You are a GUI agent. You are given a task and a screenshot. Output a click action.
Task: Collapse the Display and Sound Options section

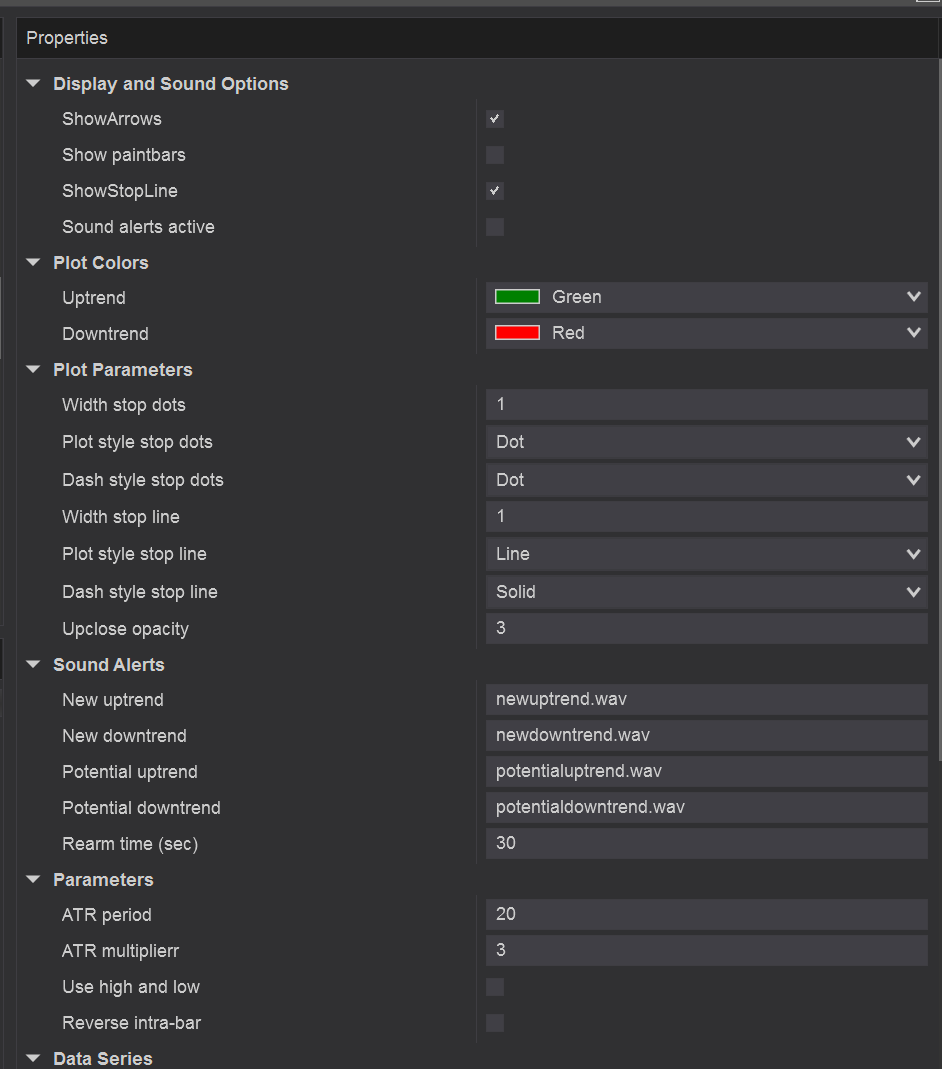point(34,84)
